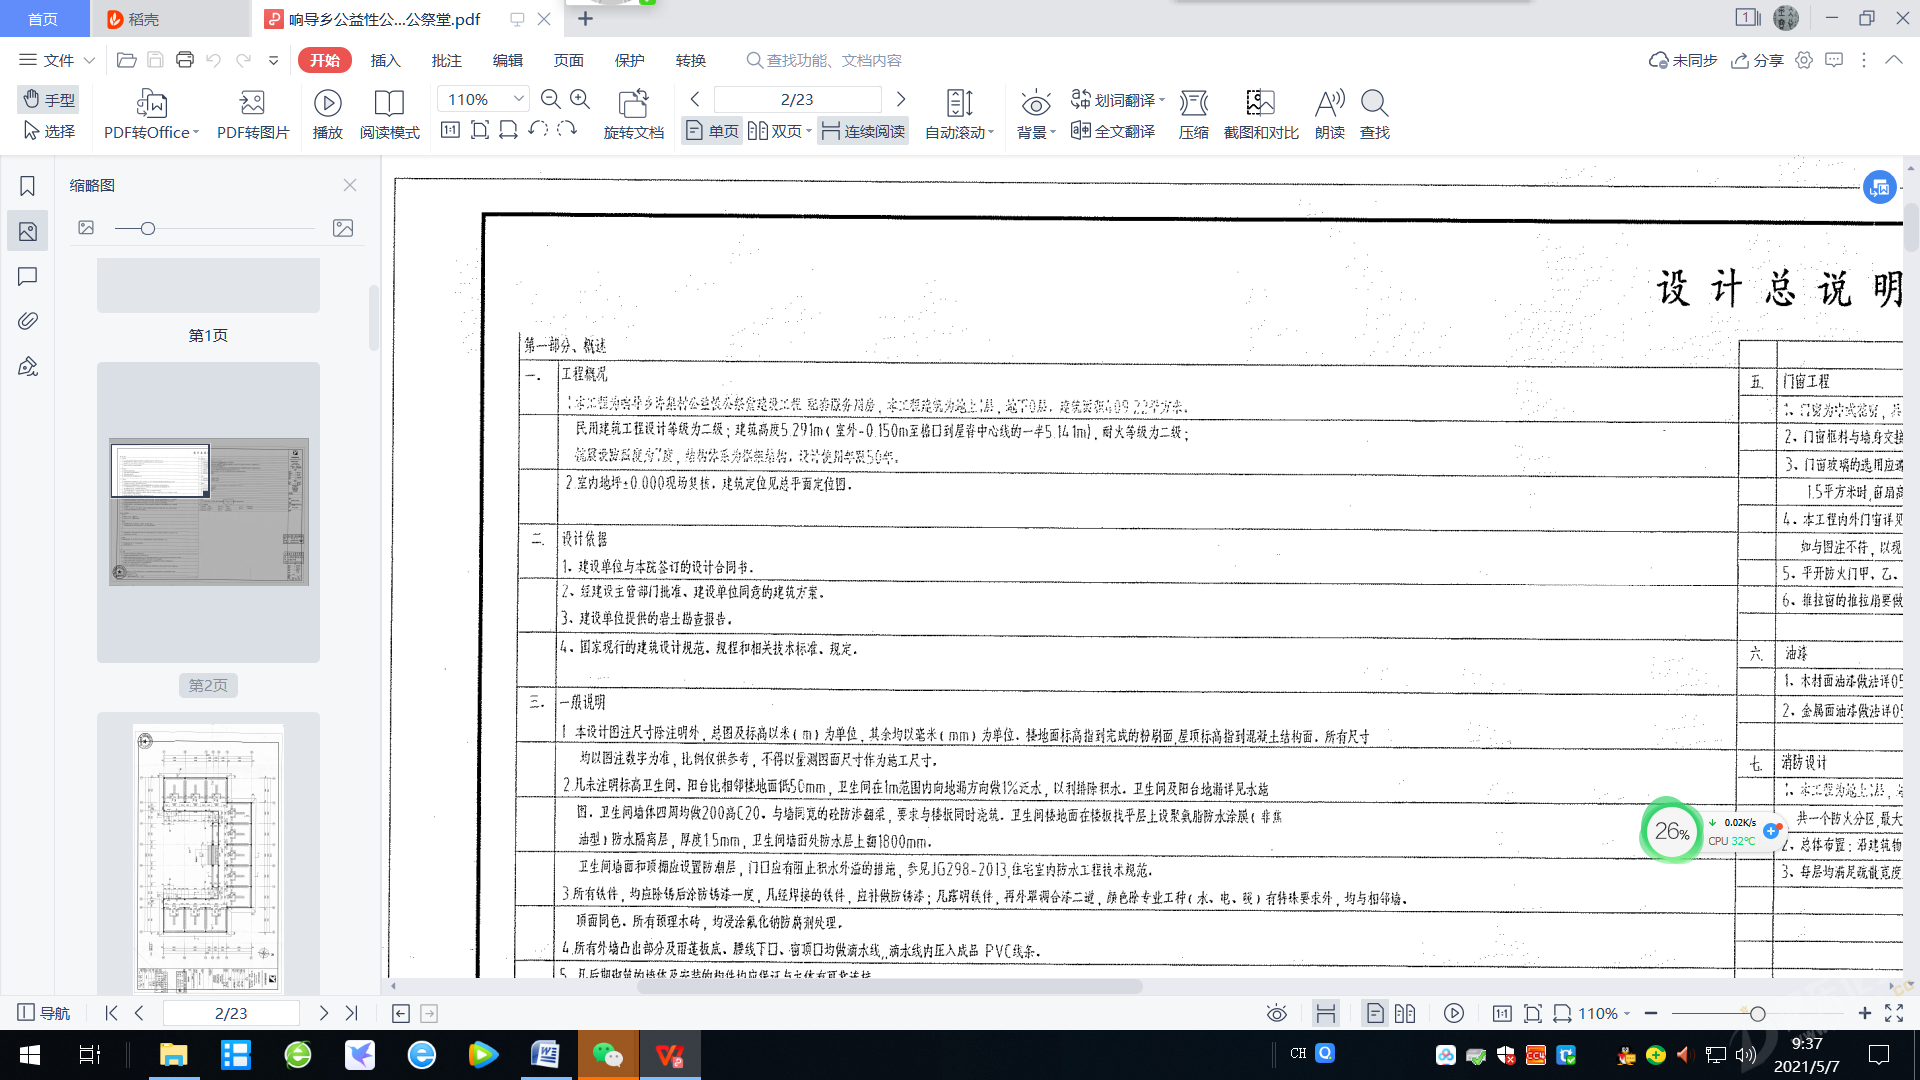Jump to last page in status bar
The width and height of the screenshot is (1920, 1080).
351,1013
